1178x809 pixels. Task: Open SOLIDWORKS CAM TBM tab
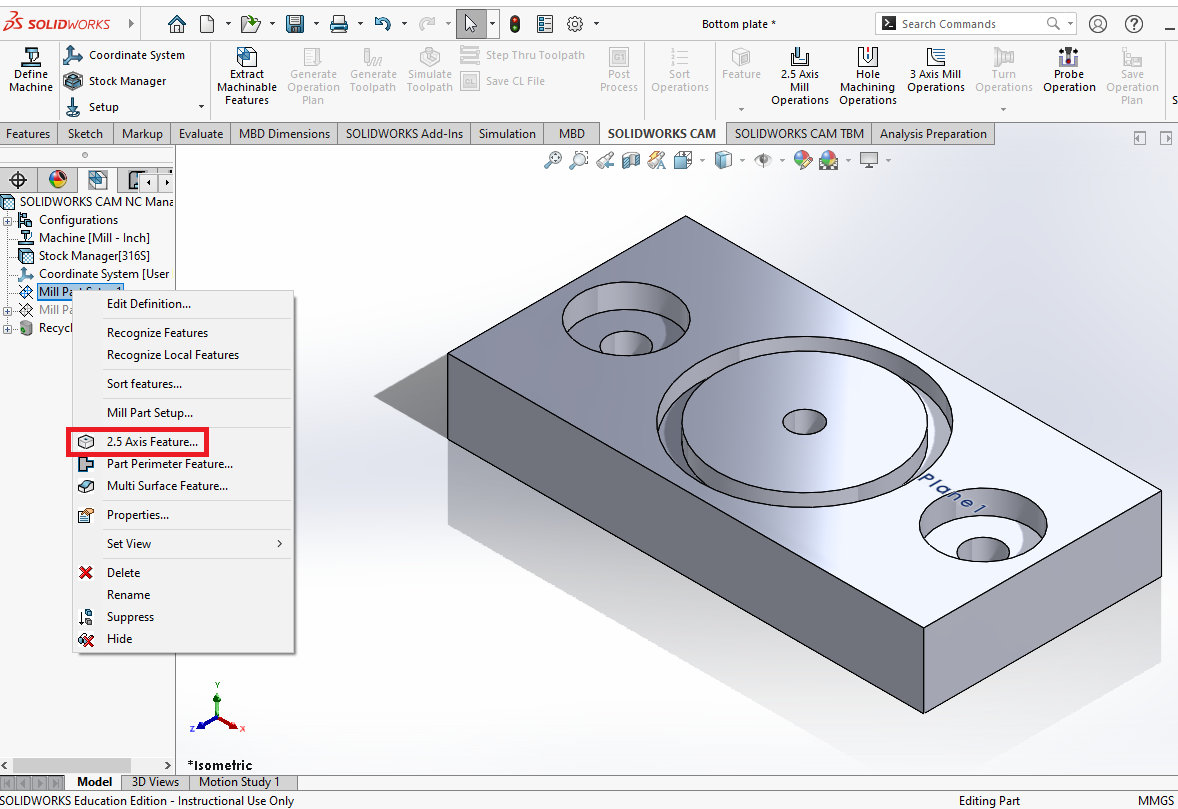(799, 134)
